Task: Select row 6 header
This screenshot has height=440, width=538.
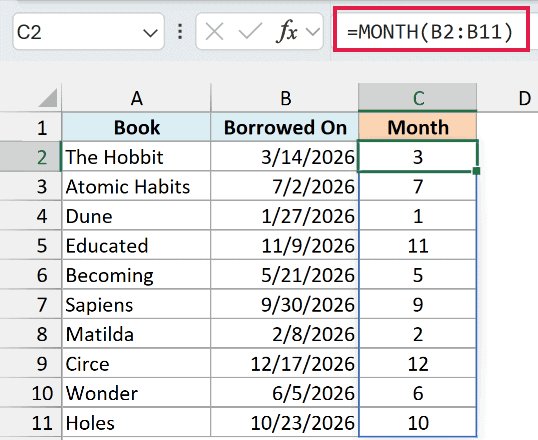Action: point(31,274)
